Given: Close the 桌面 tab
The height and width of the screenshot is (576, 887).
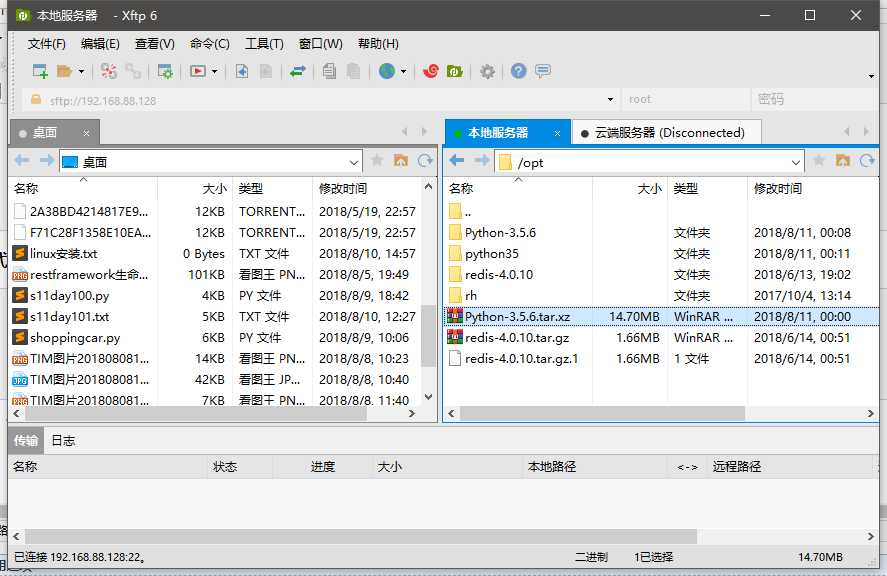Looking at the screenshot, I should [x=87, y=134].
